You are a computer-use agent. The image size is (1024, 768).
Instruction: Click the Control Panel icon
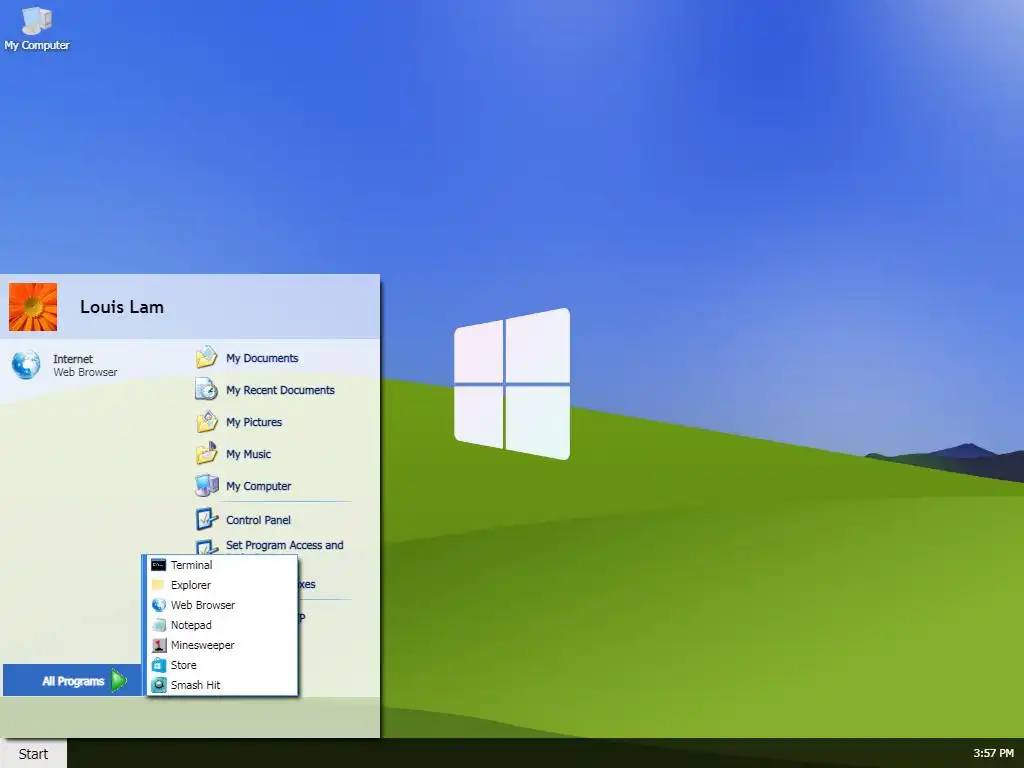click(206, 519)
